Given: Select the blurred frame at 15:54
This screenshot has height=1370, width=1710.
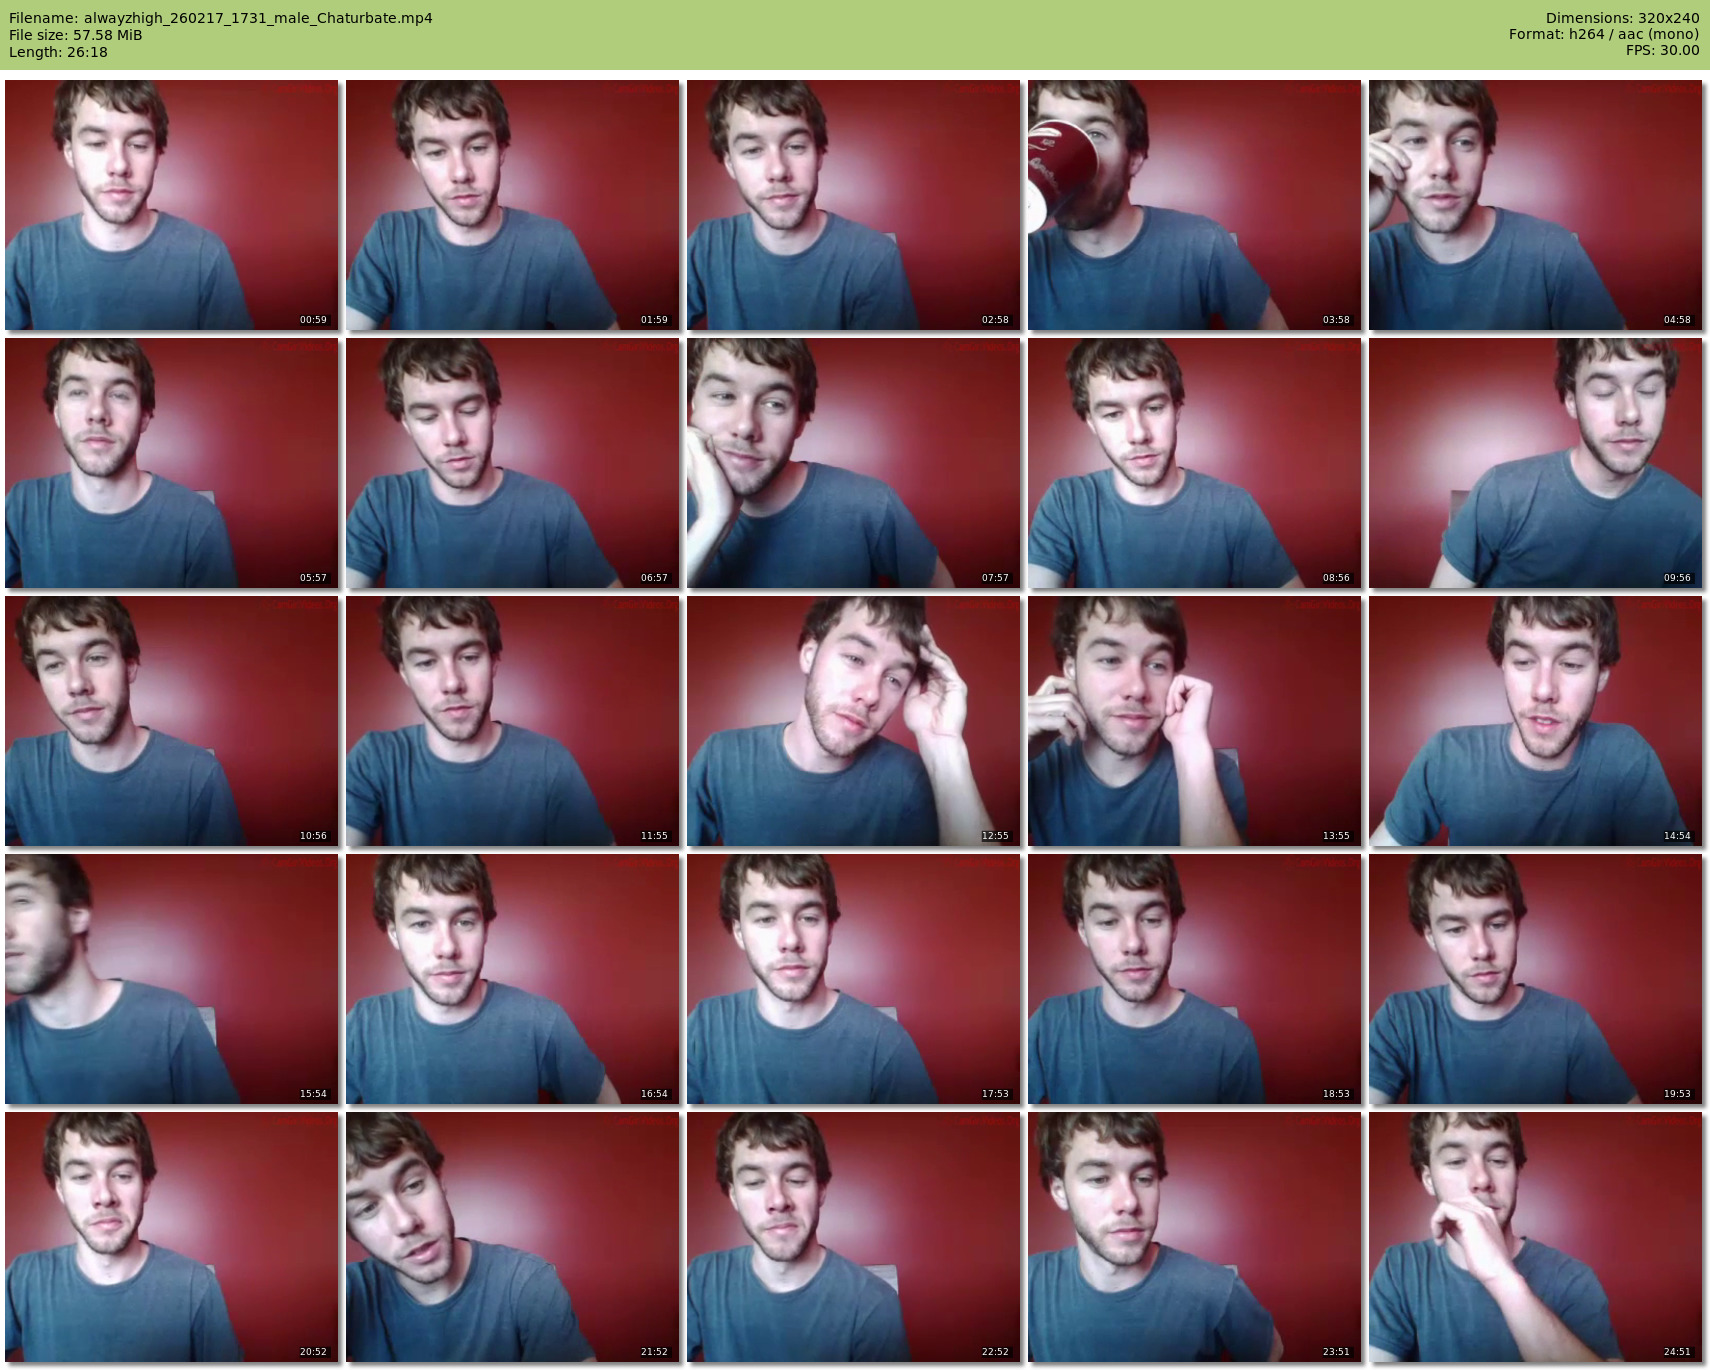Looking at the screenshot, I should (x=172, y=979).
